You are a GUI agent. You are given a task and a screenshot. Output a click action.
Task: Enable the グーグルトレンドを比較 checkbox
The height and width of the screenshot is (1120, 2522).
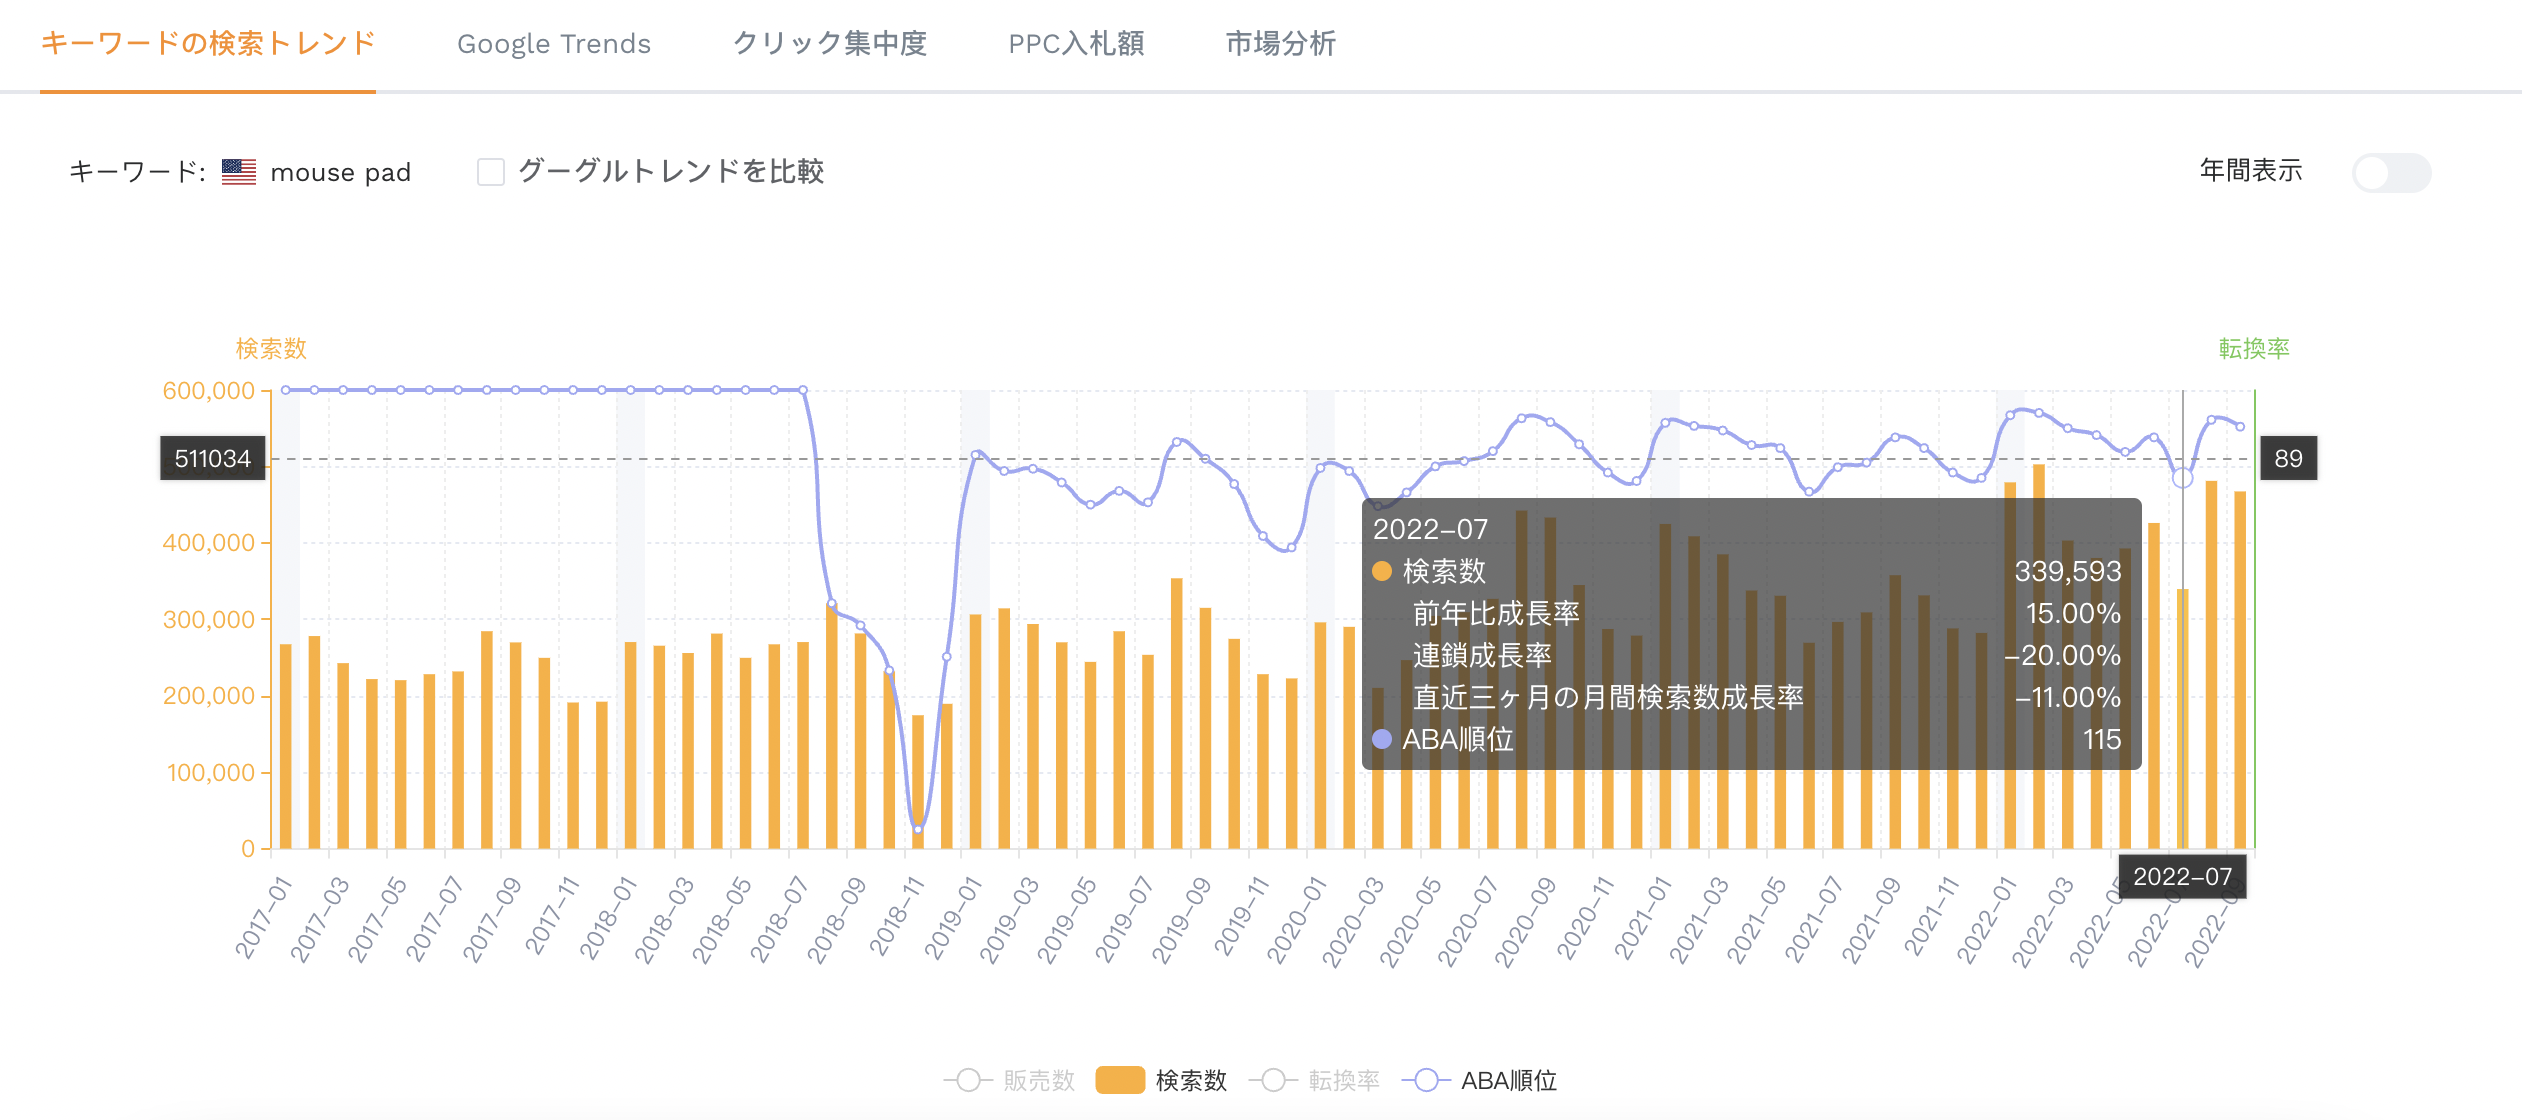(491, 172)
